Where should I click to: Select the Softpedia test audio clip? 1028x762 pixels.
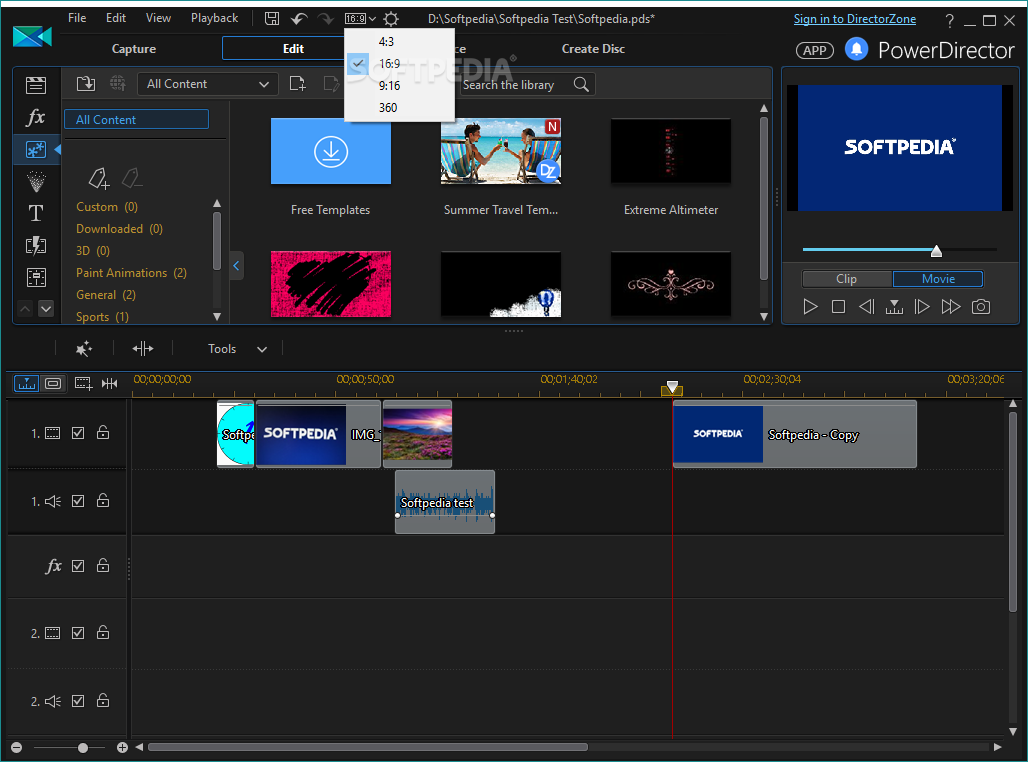[x=445, y=502]
